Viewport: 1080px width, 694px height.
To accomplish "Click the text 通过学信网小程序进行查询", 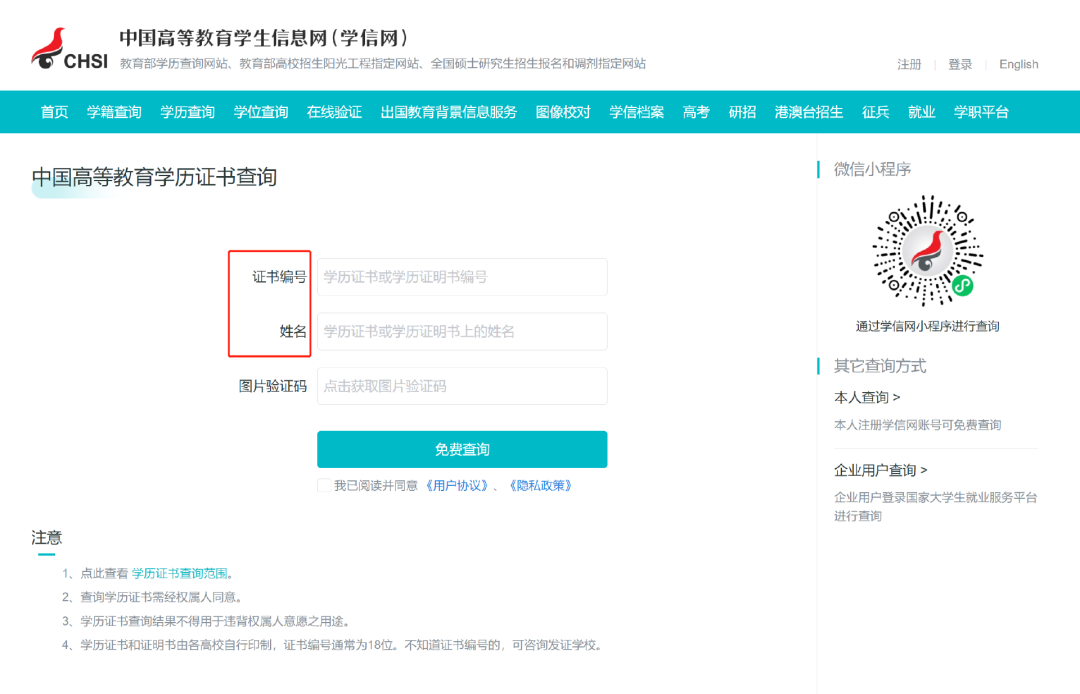I will (x=927, y=326).
